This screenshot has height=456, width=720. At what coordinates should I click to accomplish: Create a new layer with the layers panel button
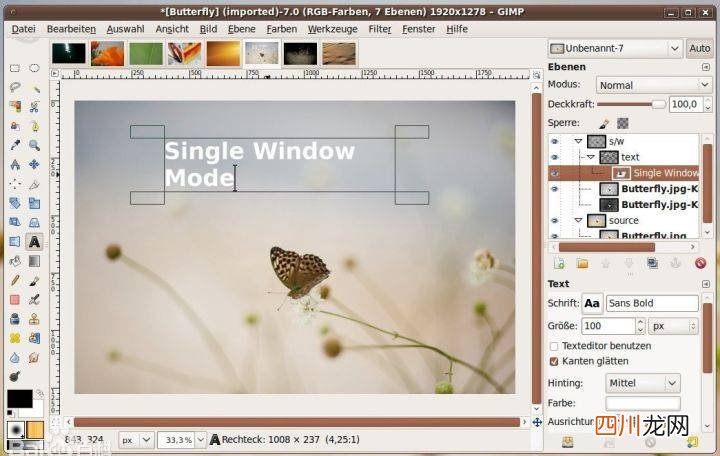point(559,264)
